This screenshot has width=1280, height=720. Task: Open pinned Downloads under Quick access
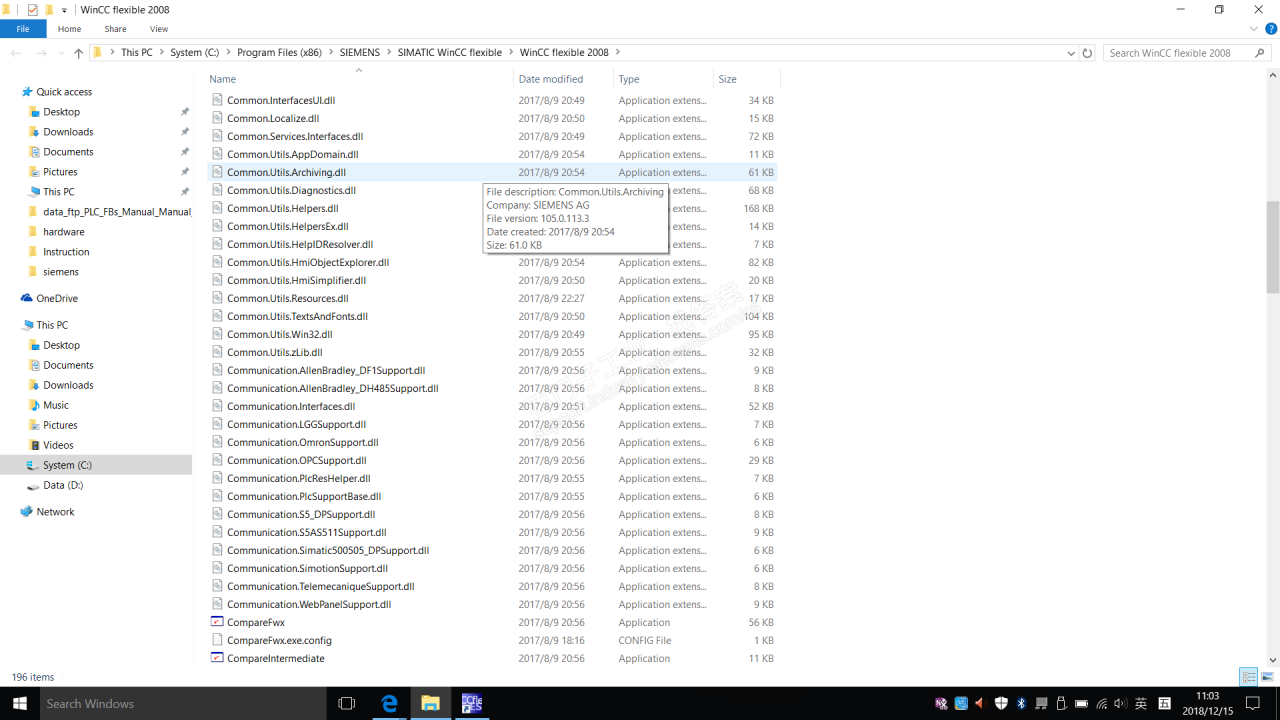click(x=68, y=132)
